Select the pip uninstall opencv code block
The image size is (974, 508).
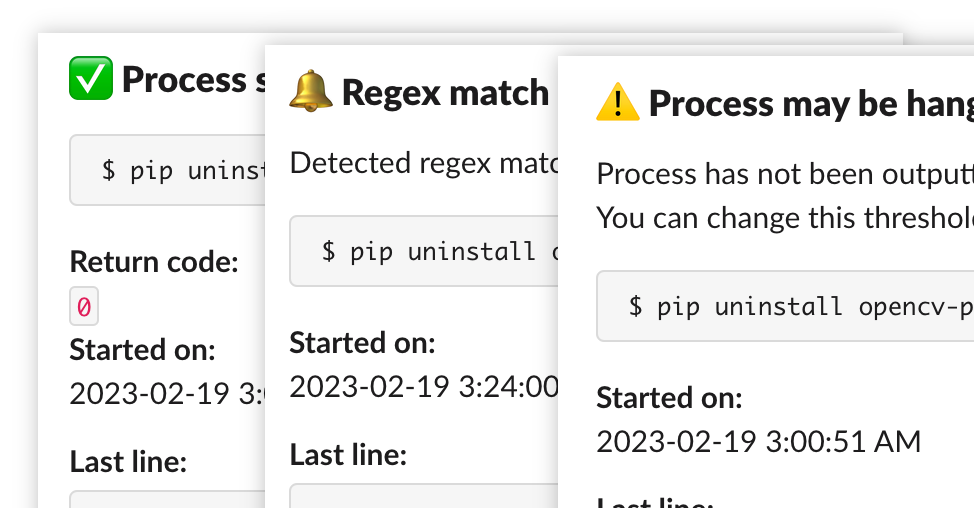coord(785,306)
